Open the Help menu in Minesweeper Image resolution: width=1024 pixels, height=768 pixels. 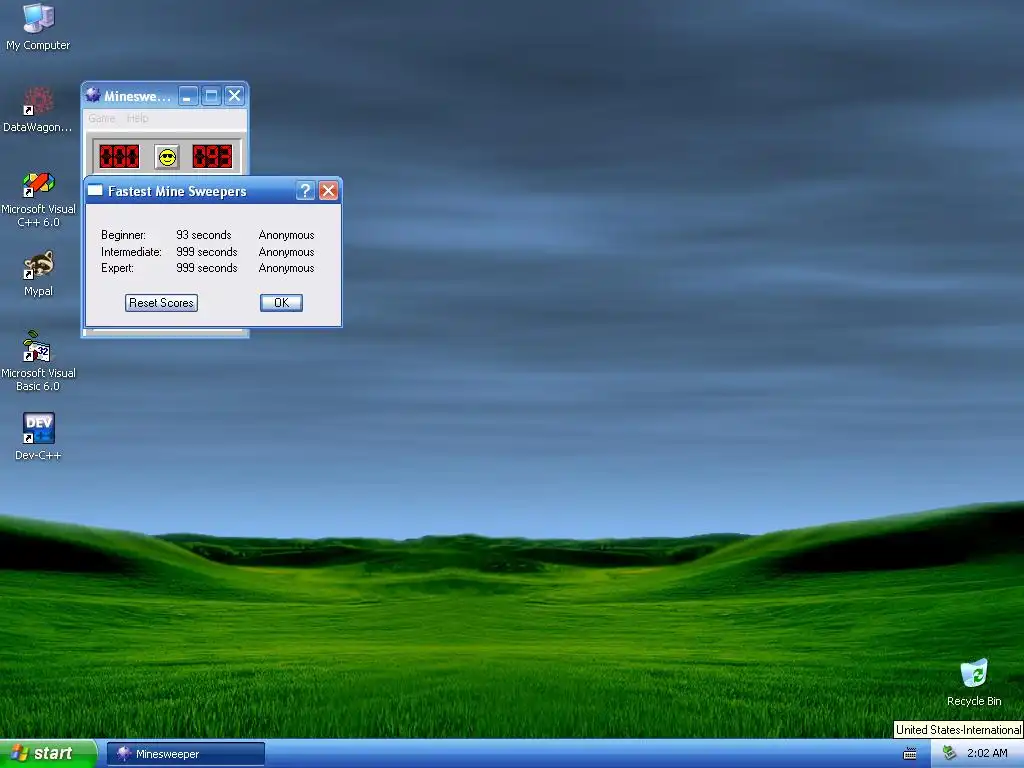pos(137,118)
